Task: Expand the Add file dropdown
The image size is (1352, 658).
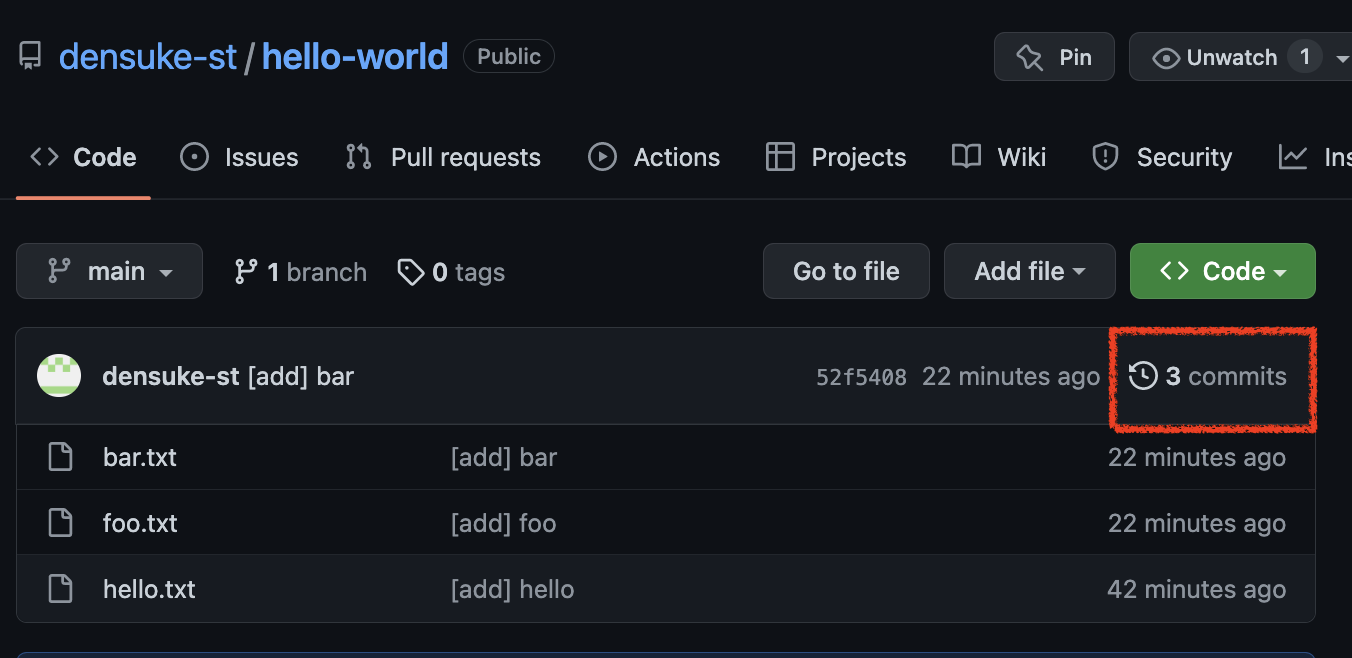Action: pos(1030,271)
